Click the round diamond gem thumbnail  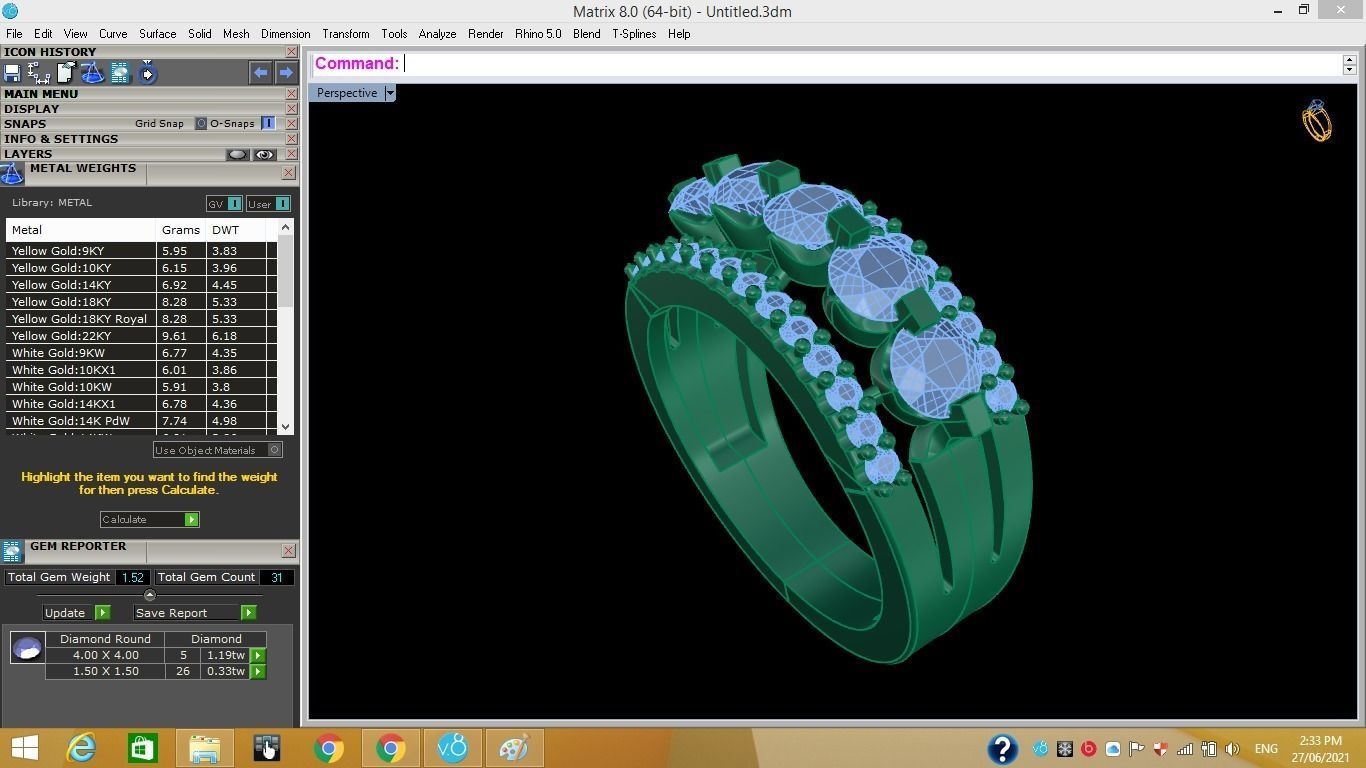tap(27, 648)
